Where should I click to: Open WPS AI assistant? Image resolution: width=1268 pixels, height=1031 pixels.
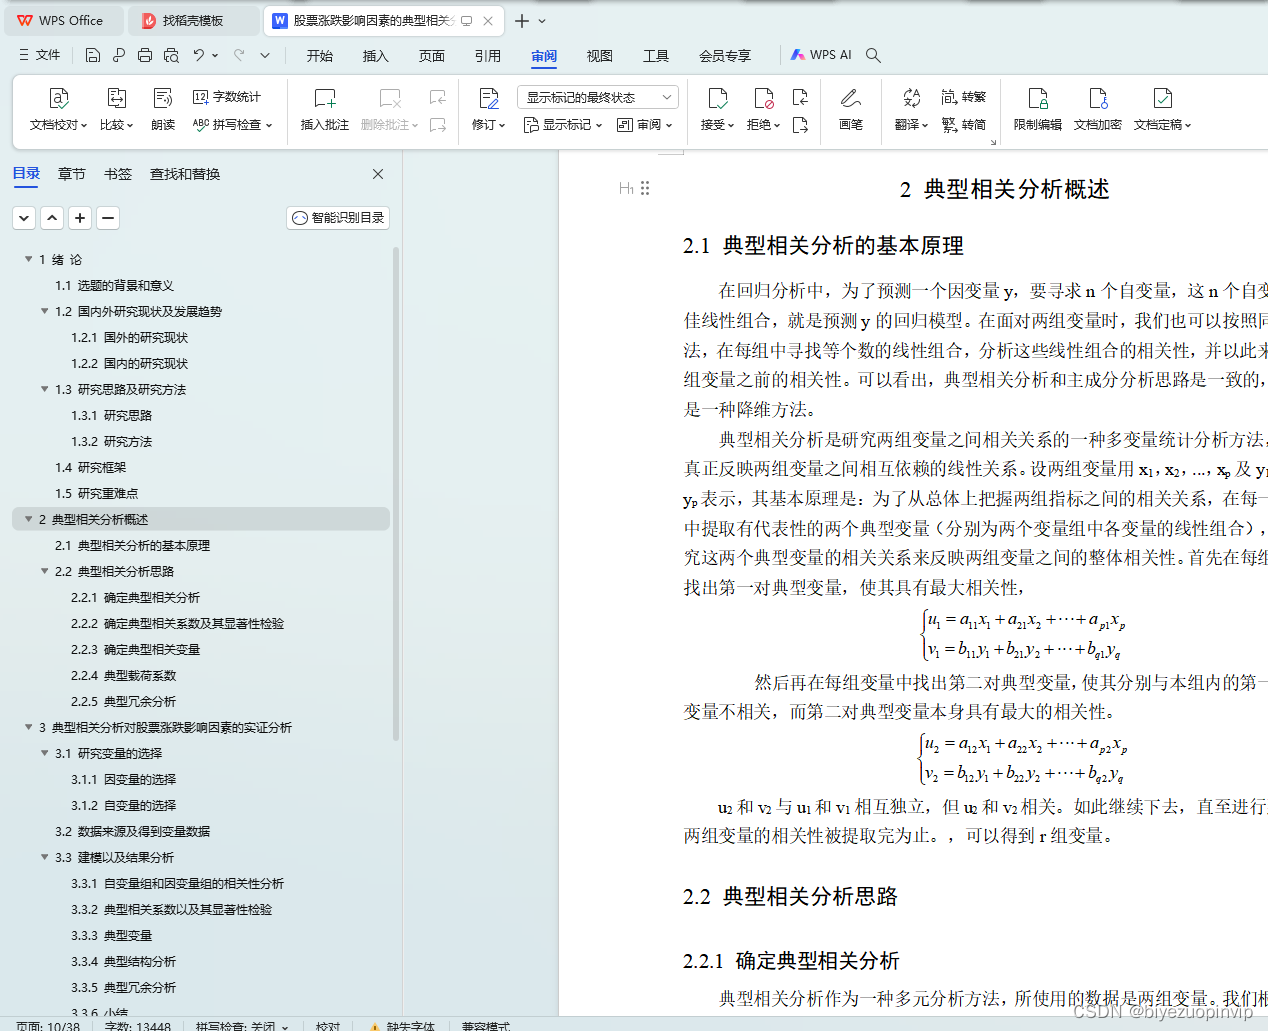coord(821,55)
